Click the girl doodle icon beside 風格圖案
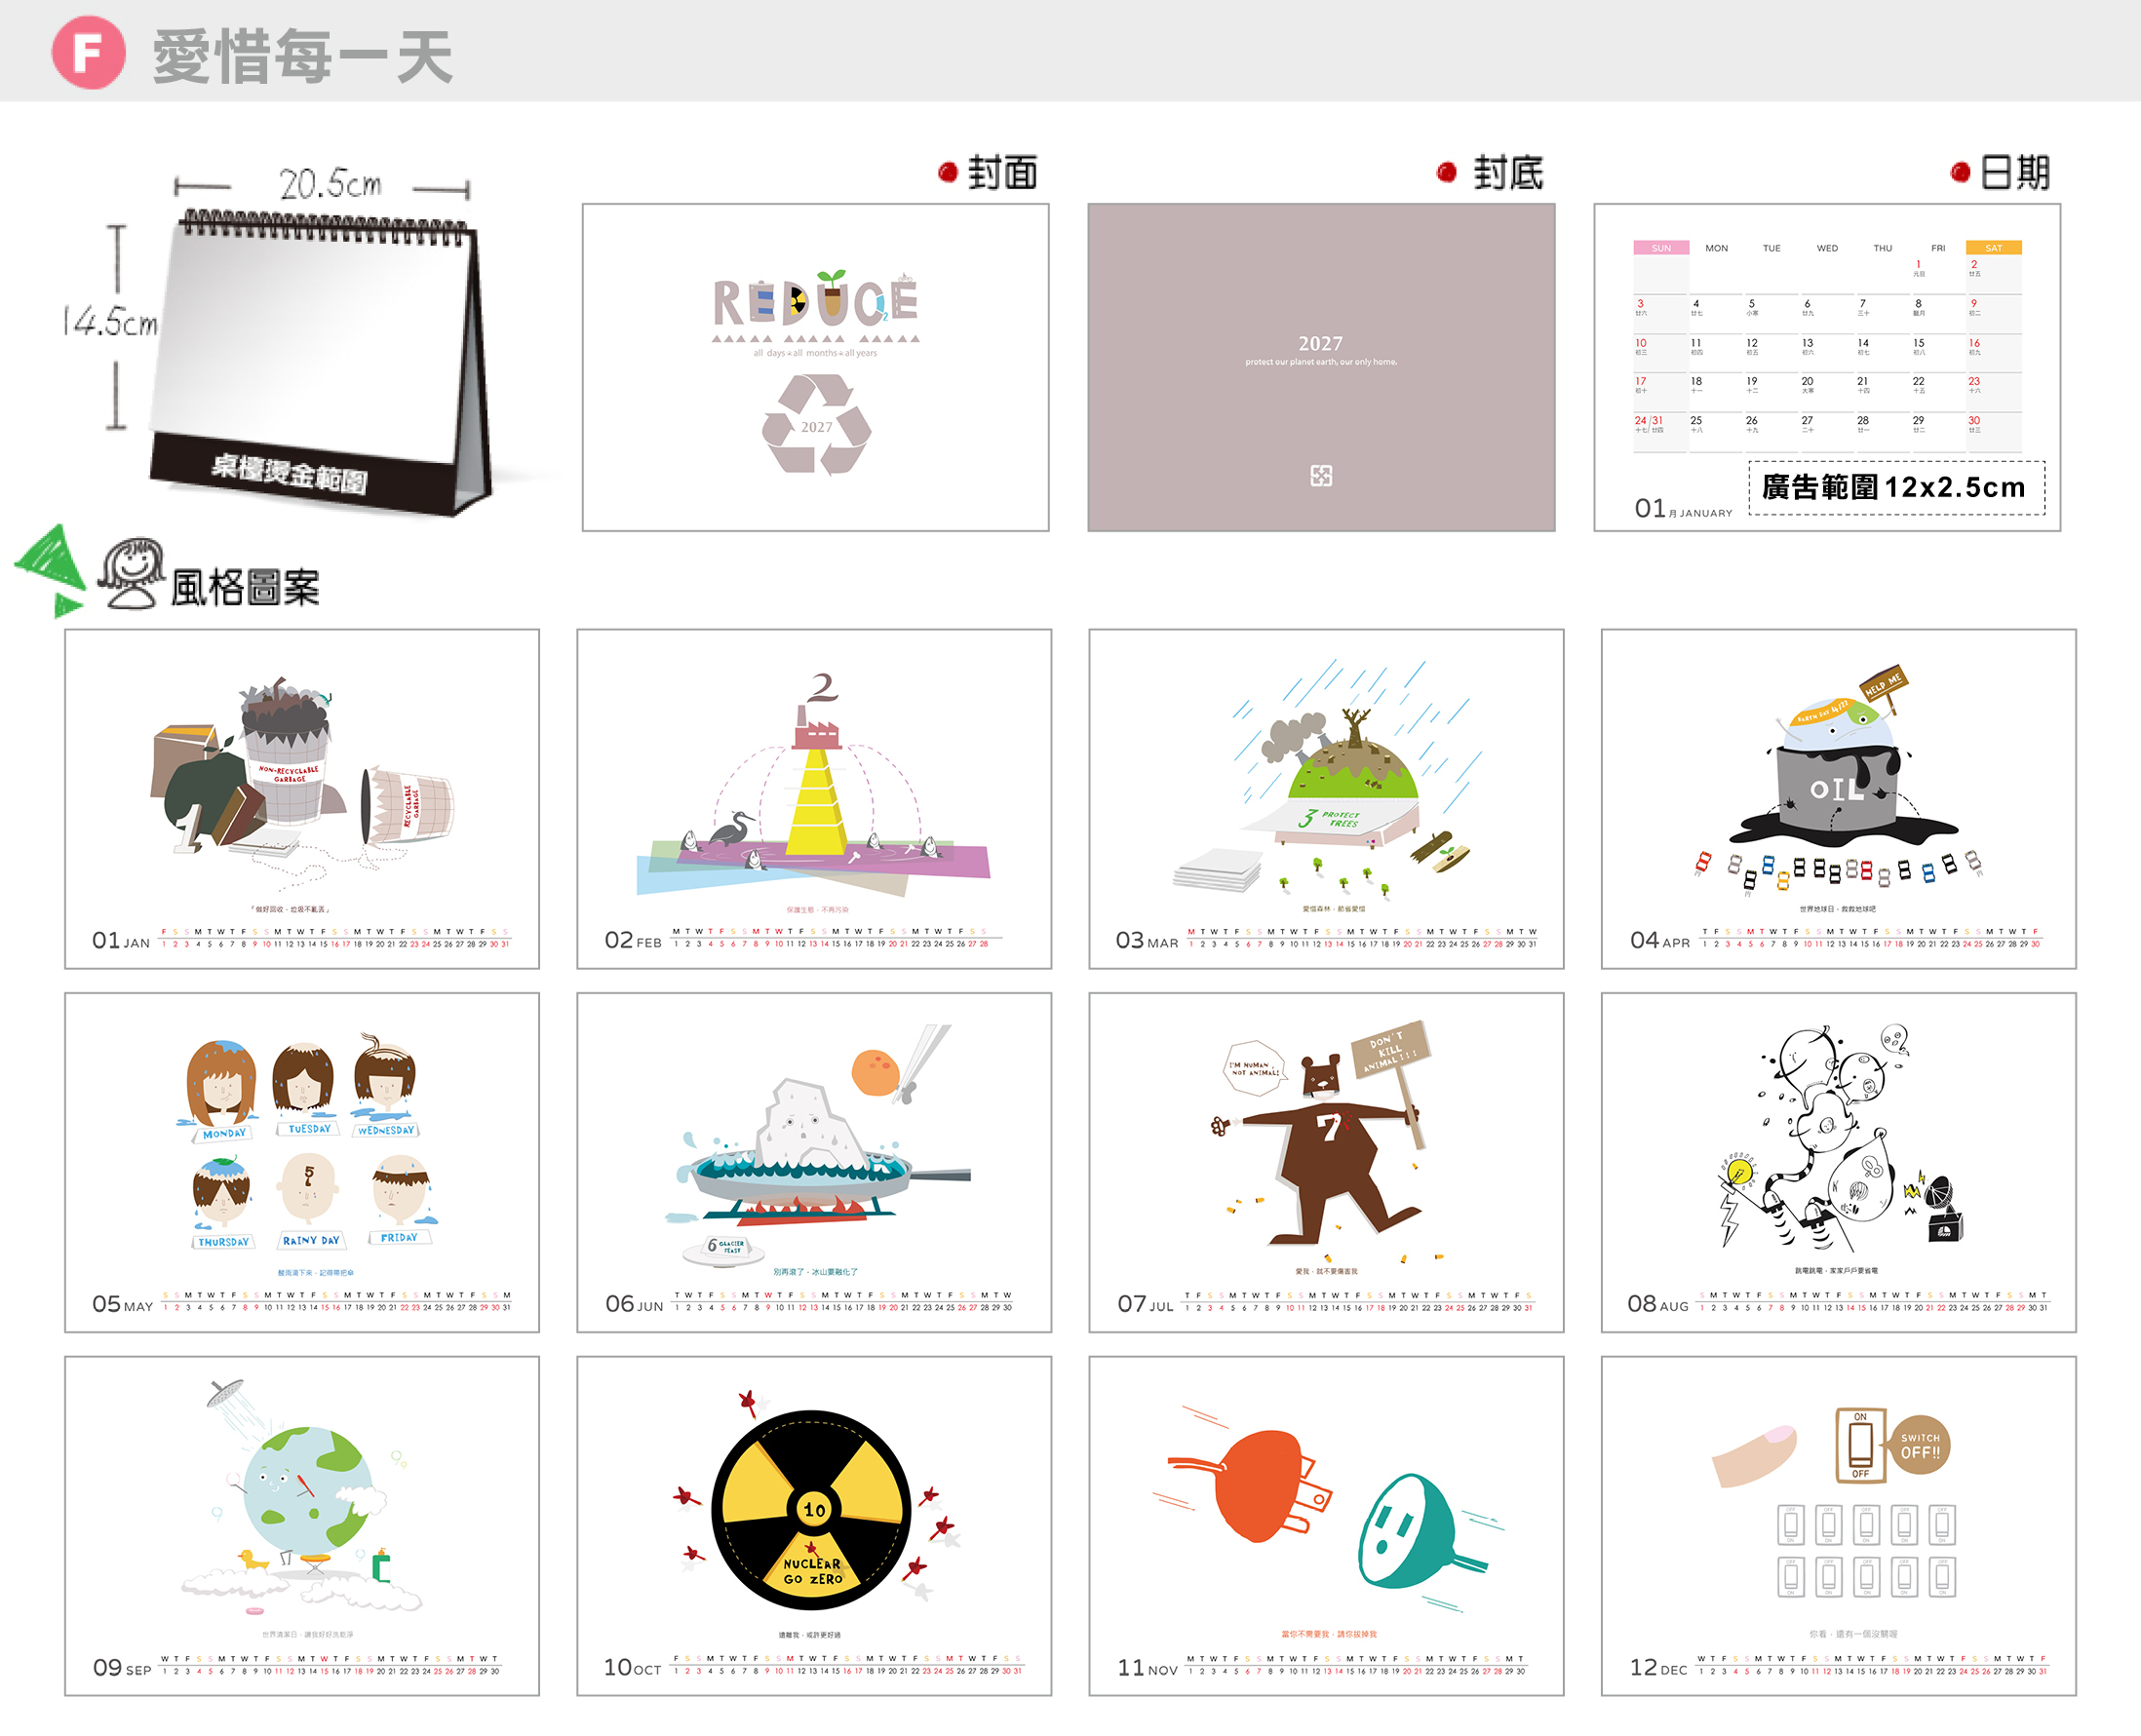 click(130, 572)
